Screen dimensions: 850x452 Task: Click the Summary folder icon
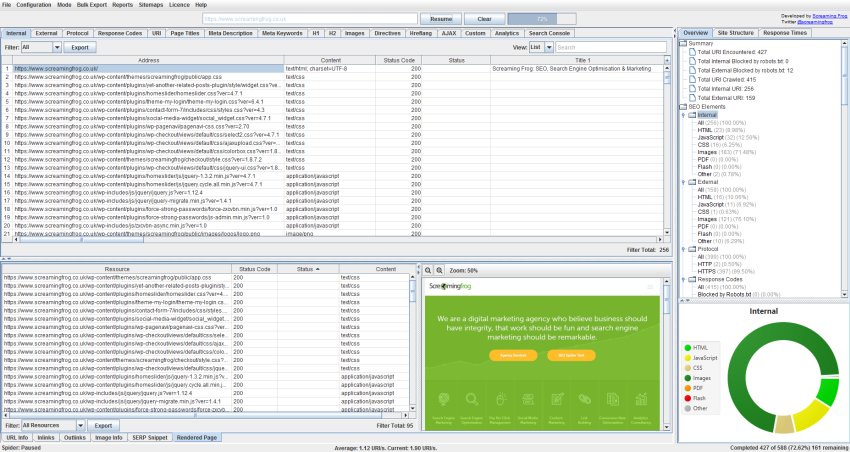click(684, 43)
